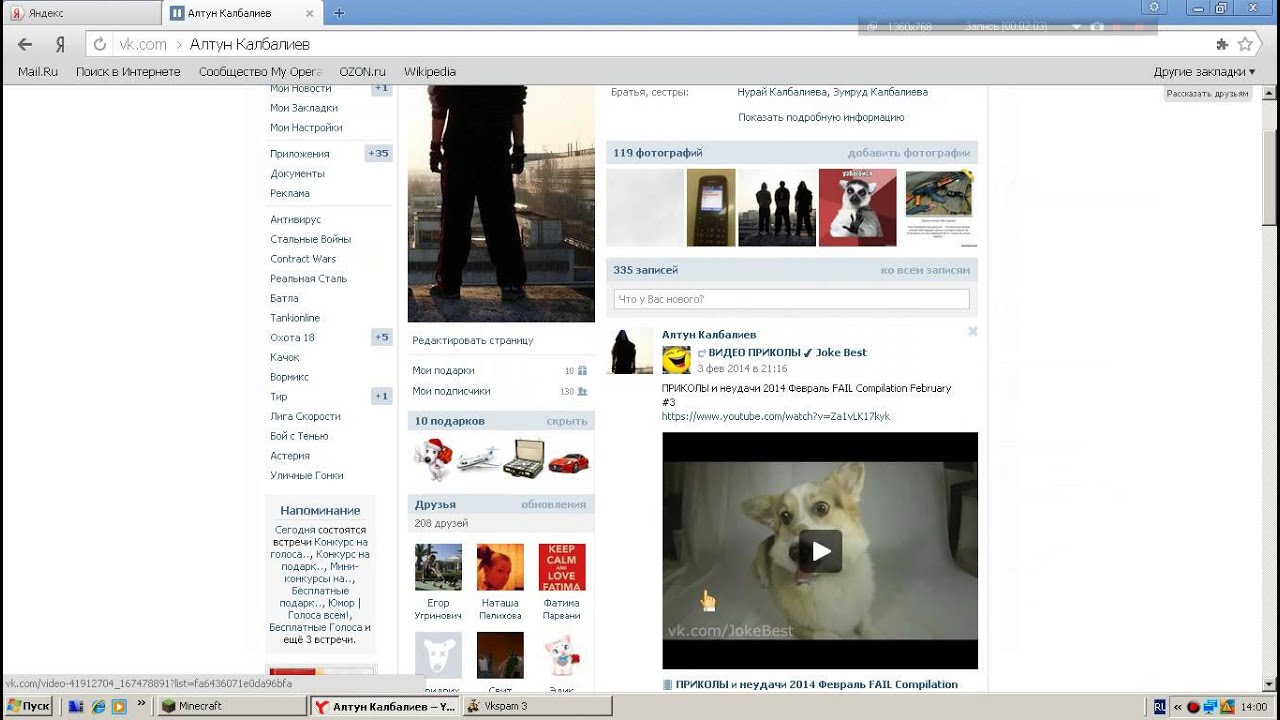The image size is (1280, 720).
Task: Open the extensions puzzle icon
Action: coord(1221,44)
